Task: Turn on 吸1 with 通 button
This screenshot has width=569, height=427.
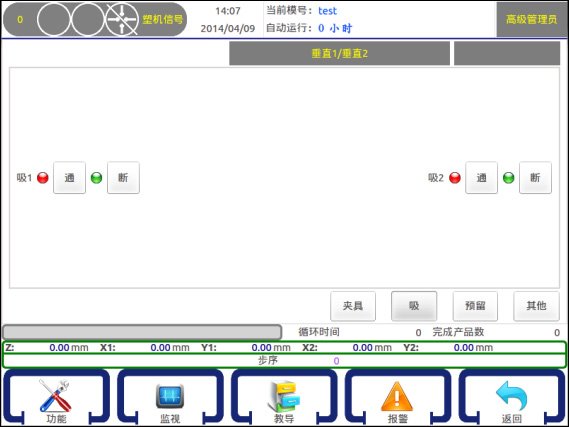Action: pos(69,177)
